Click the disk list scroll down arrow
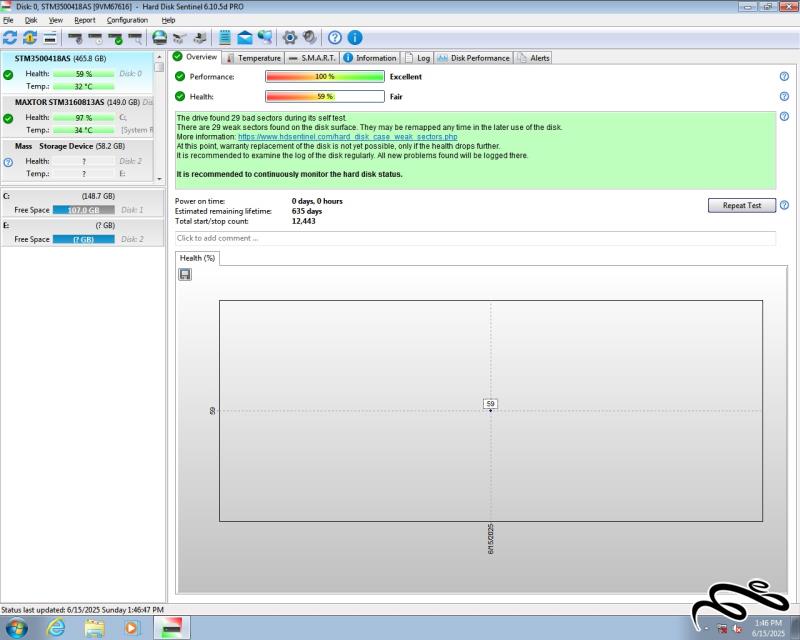The width and height of the screenshot is (800, 640). (x=159, y=179)
